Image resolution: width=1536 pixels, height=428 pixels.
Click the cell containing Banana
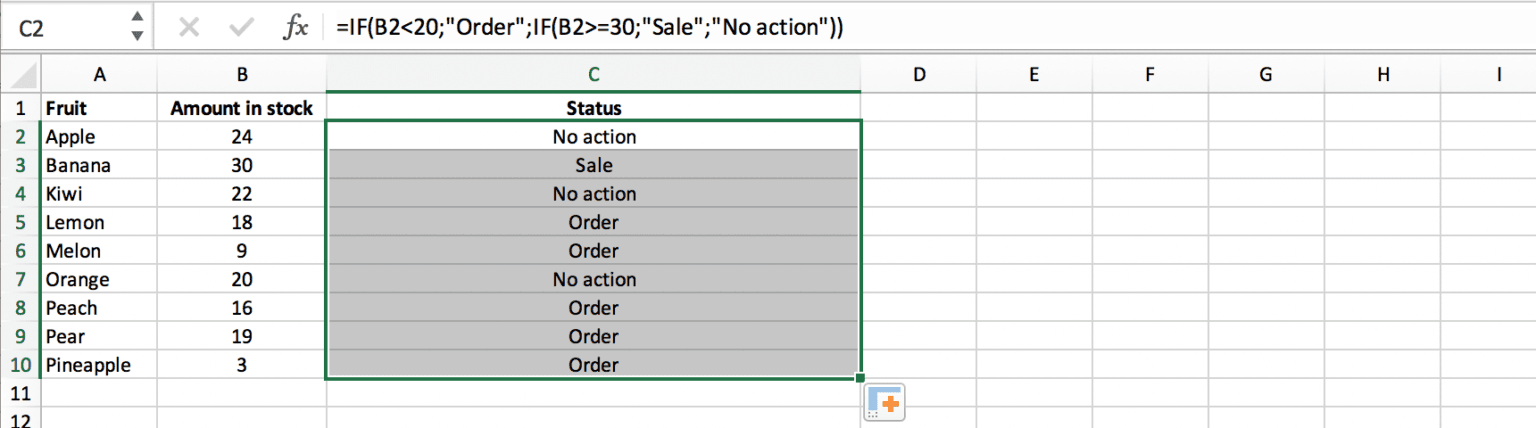click(99, 165)
